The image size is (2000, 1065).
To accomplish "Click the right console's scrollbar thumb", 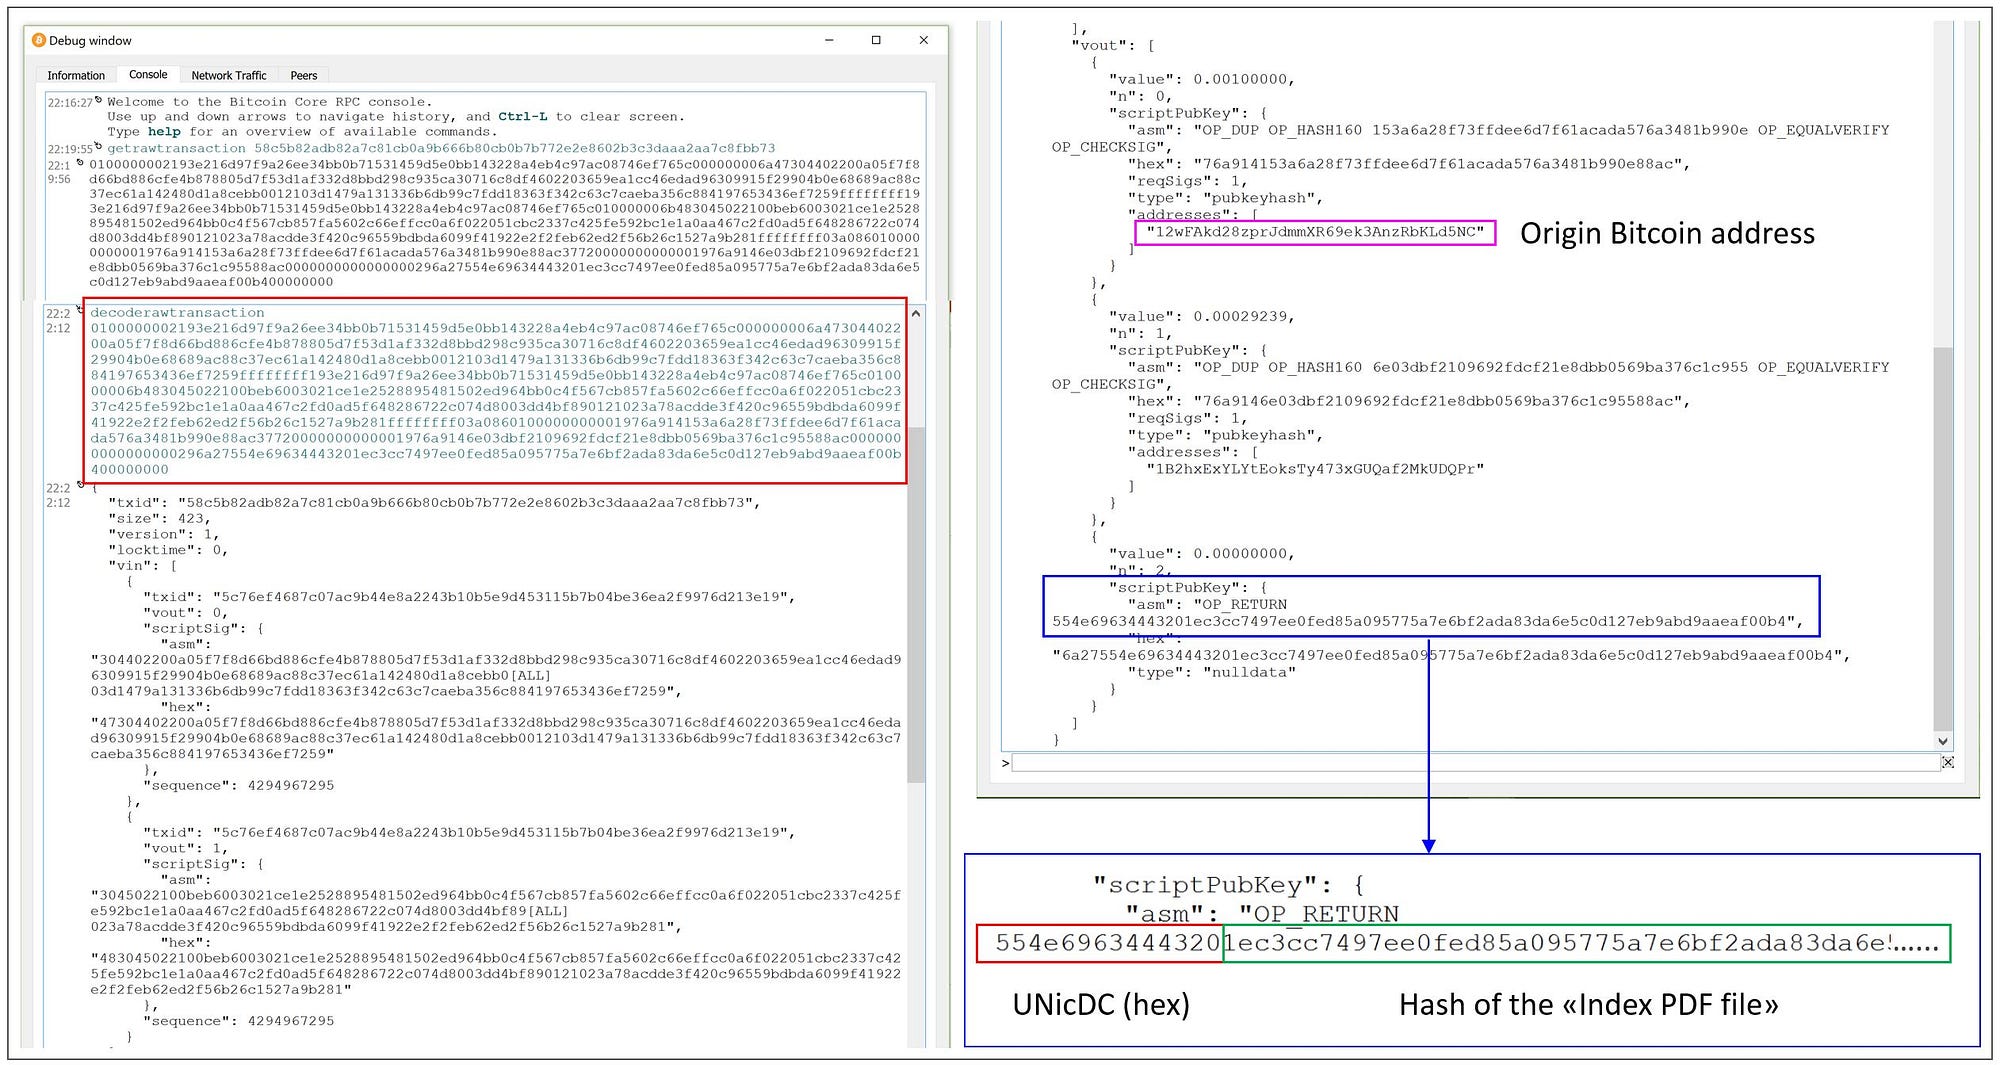I will click(1942, 540).
